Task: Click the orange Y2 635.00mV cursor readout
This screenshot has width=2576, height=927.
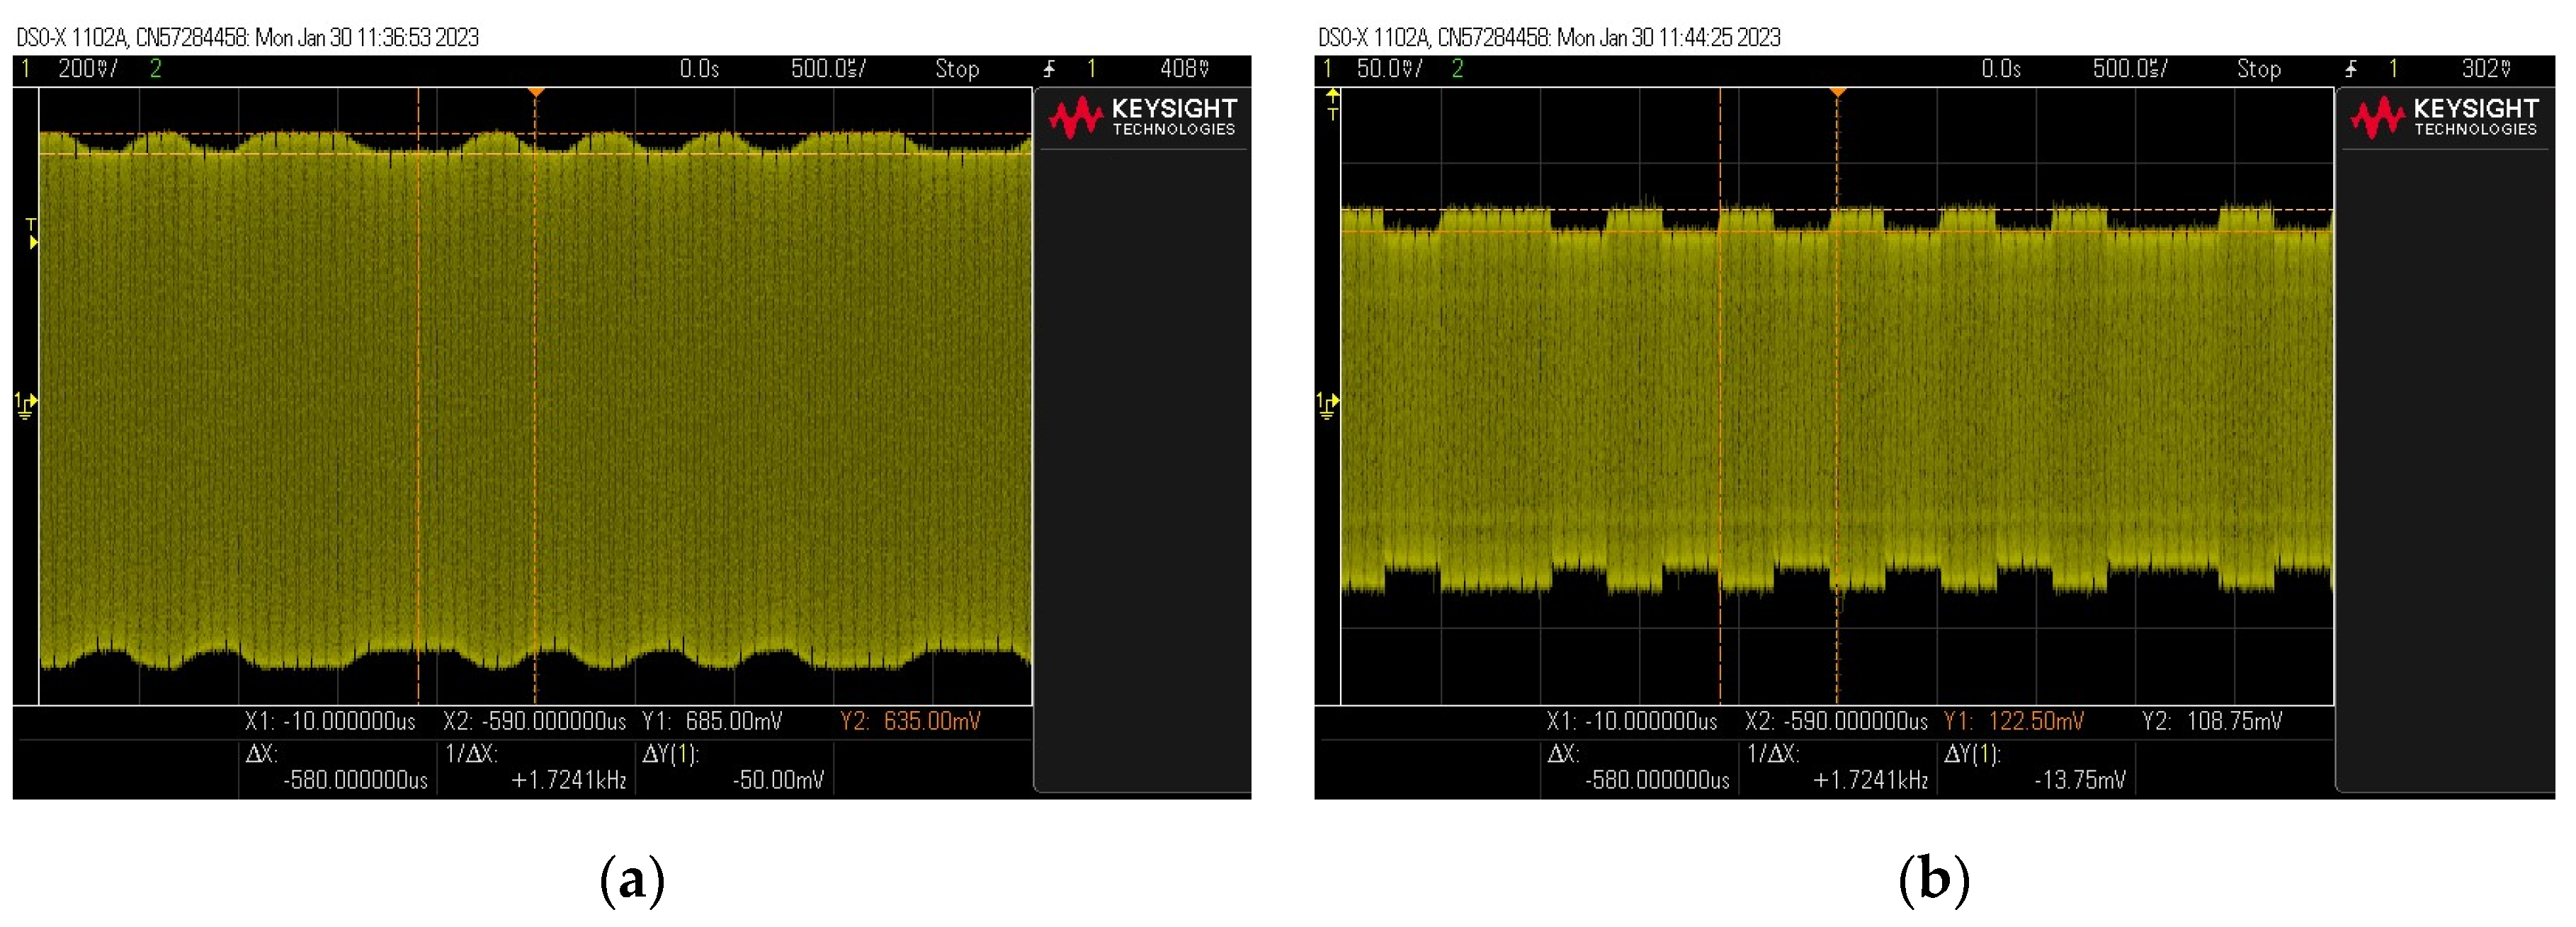Action: point(911,721)
